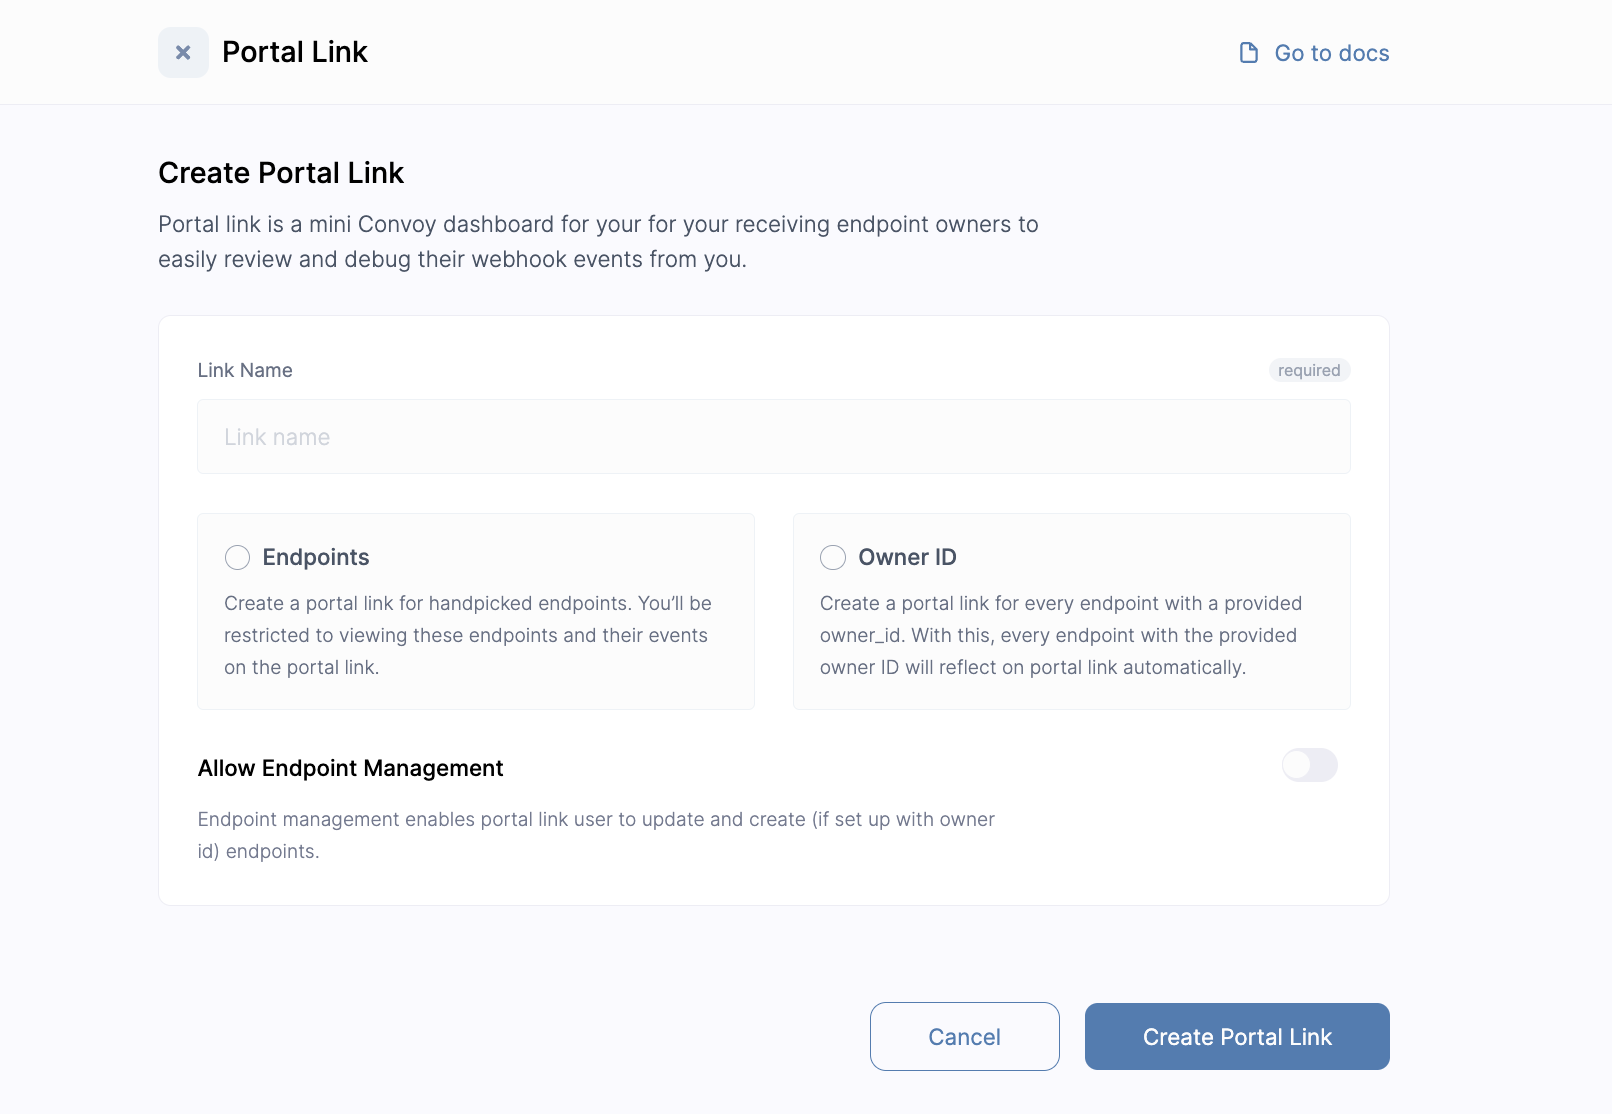1612x1114 pixels.
Task: Select the Endpoints radio button
Action: point(237,557)
